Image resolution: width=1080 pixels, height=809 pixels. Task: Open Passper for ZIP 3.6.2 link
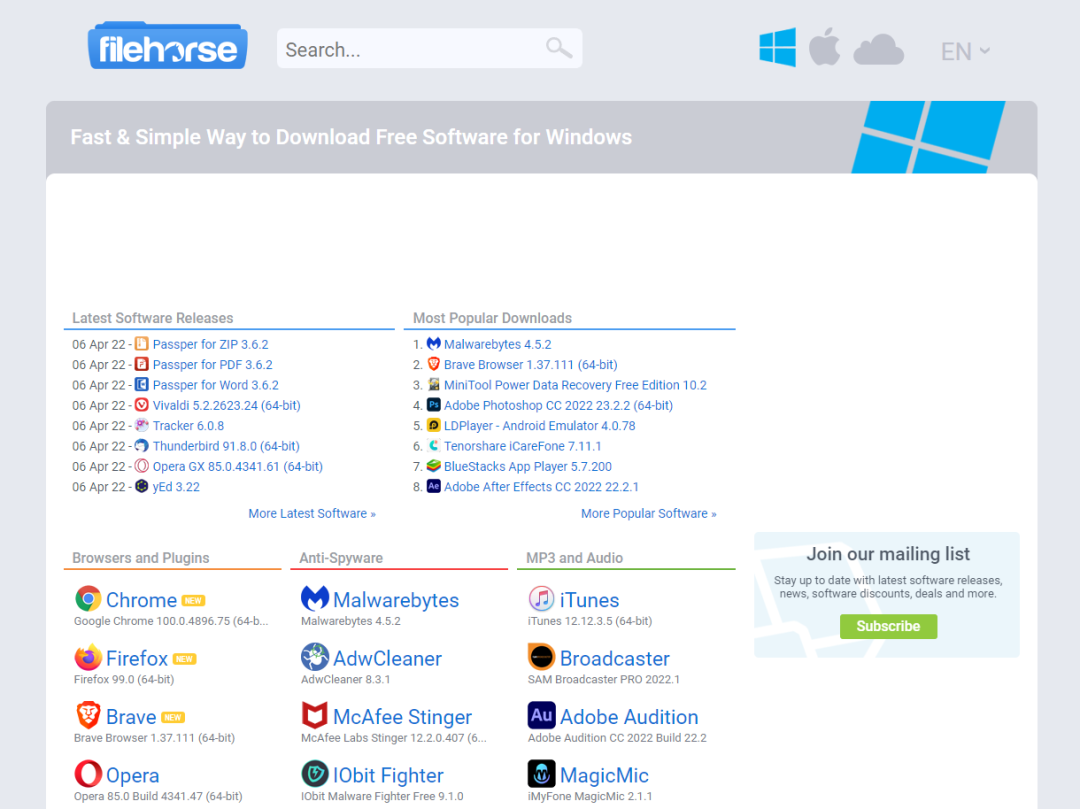pyautogui.click(x=210, y=344)
